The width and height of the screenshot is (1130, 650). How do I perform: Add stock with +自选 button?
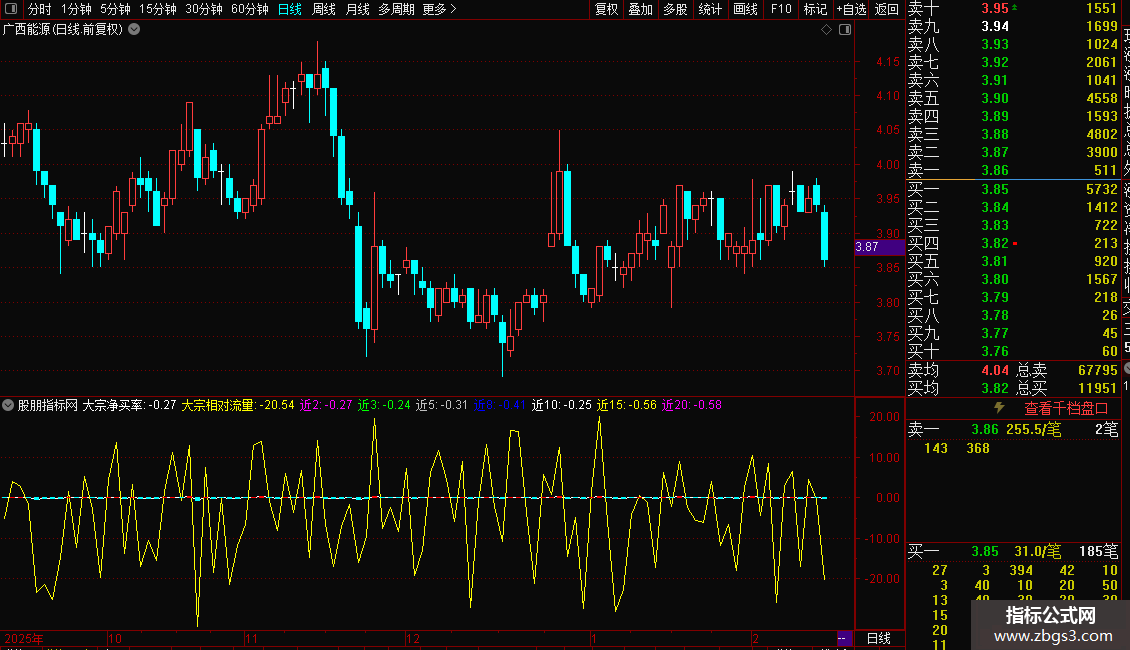click(x=852, y=9)
